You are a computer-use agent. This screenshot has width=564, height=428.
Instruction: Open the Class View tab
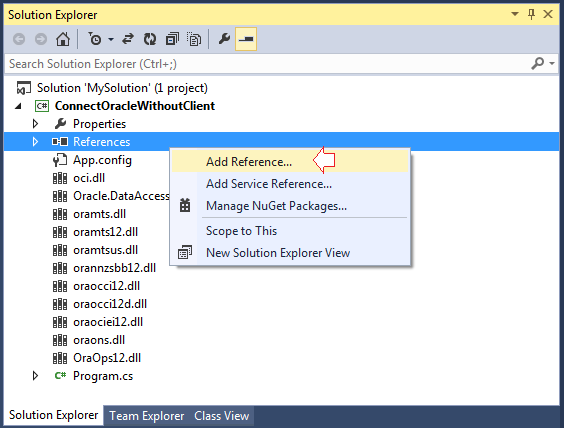point(222,416)
